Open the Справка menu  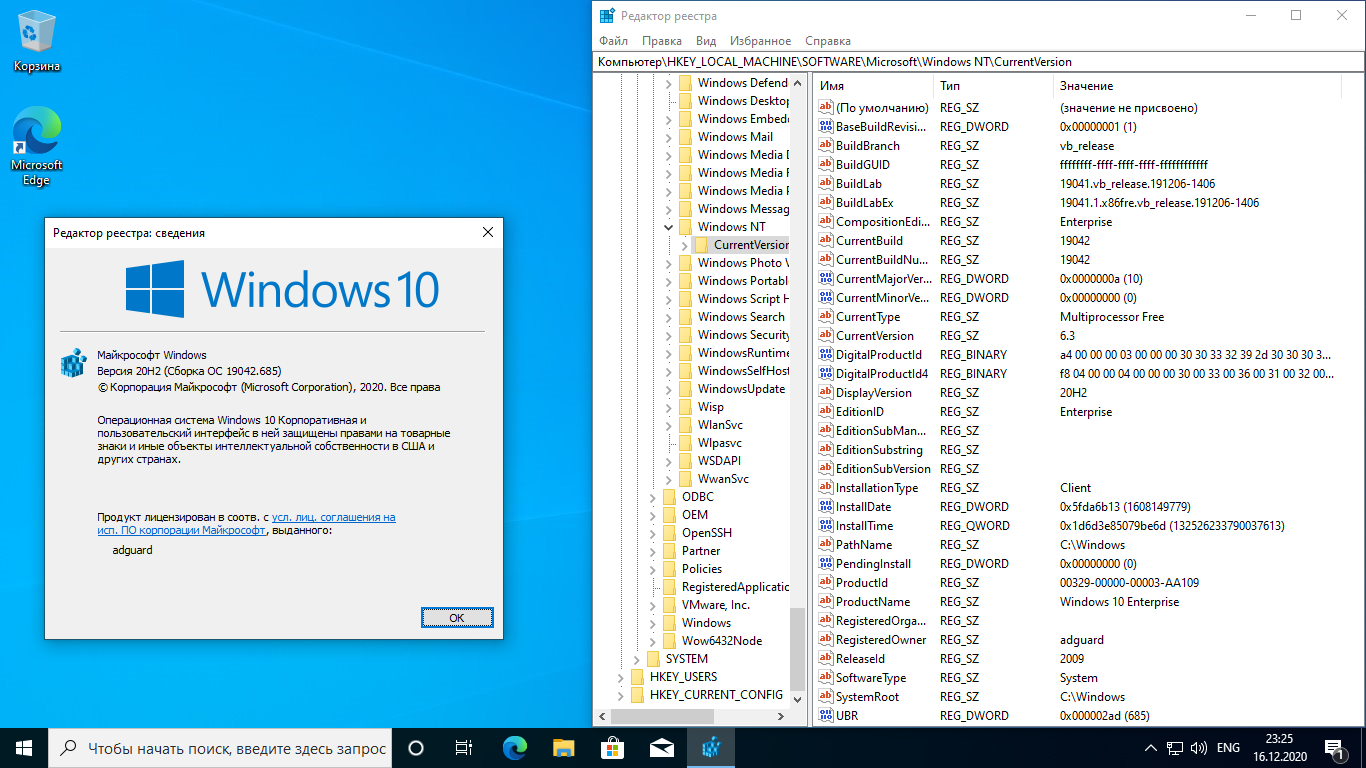[828, 41]
